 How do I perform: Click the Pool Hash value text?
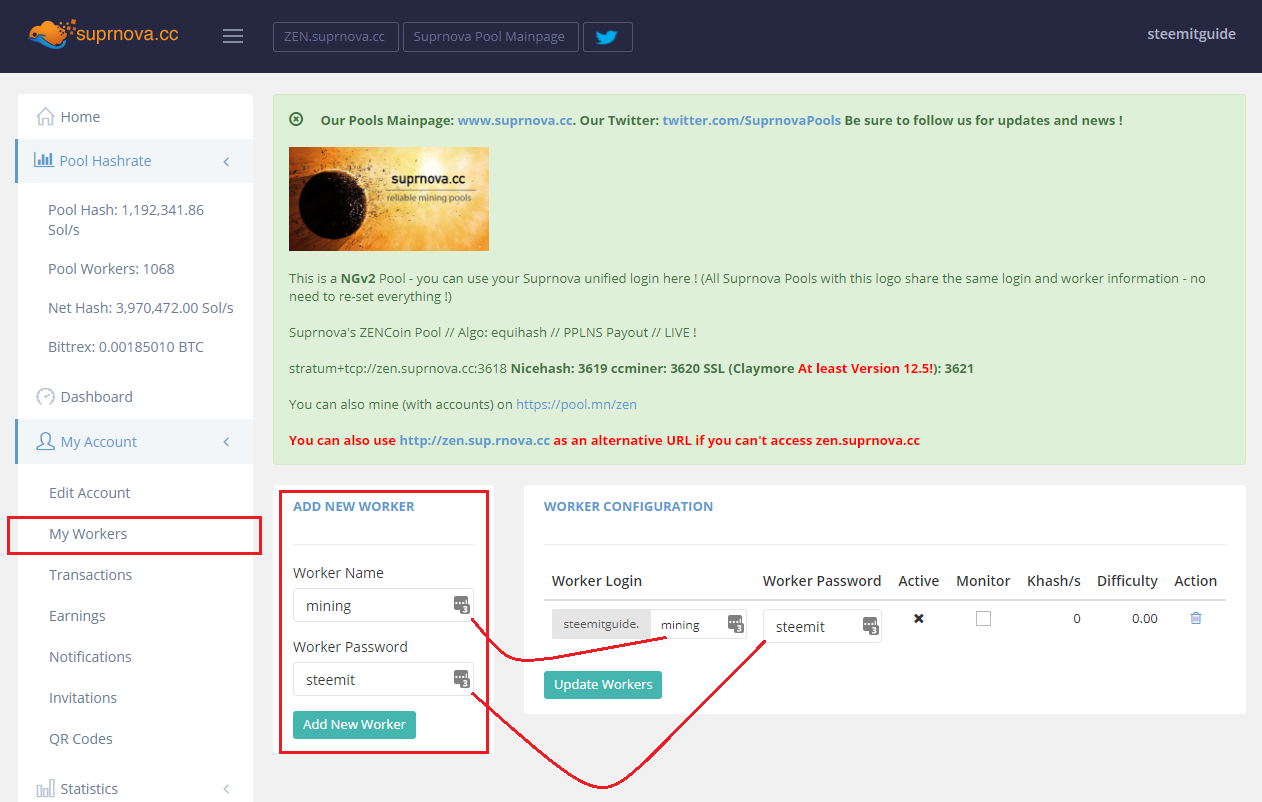coord(126,220)
